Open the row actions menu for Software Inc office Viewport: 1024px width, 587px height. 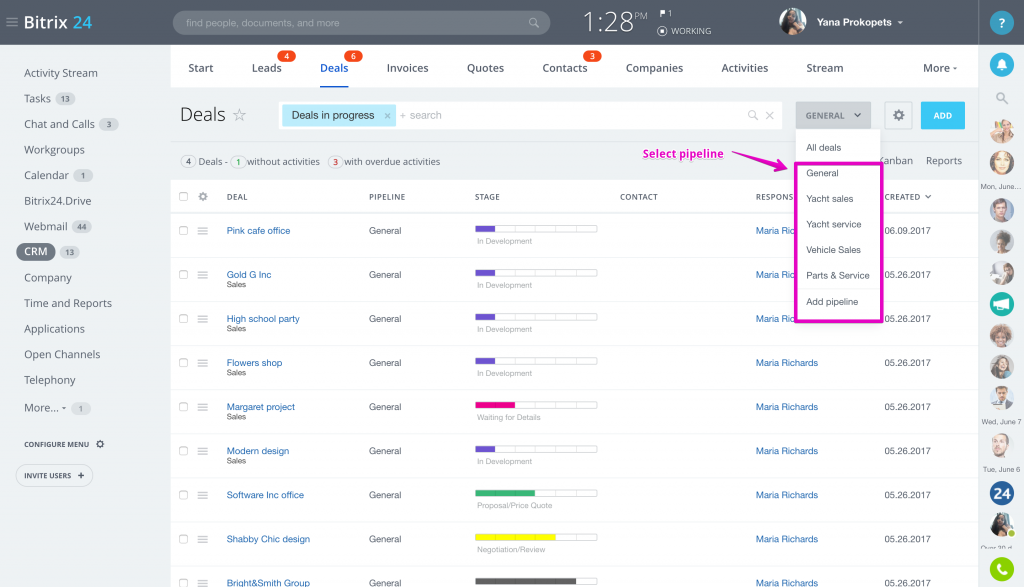[x=203, y=495]
